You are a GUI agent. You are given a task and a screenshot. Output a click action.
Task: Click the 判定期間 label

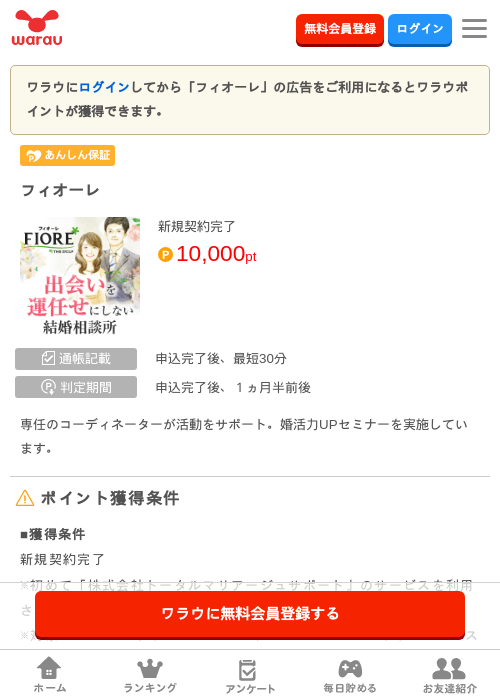click(76, 387)
